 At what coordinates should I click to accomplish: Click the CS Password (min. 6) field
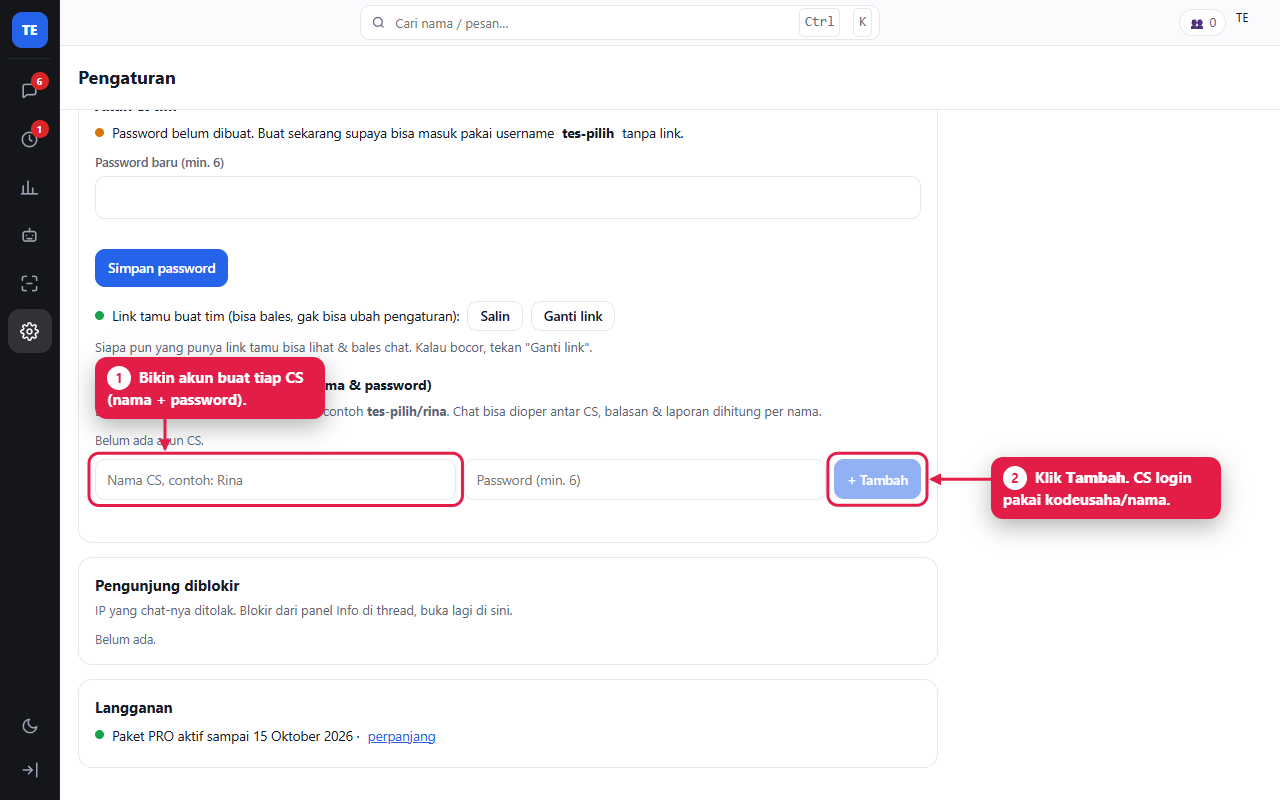tap(645, 480)
